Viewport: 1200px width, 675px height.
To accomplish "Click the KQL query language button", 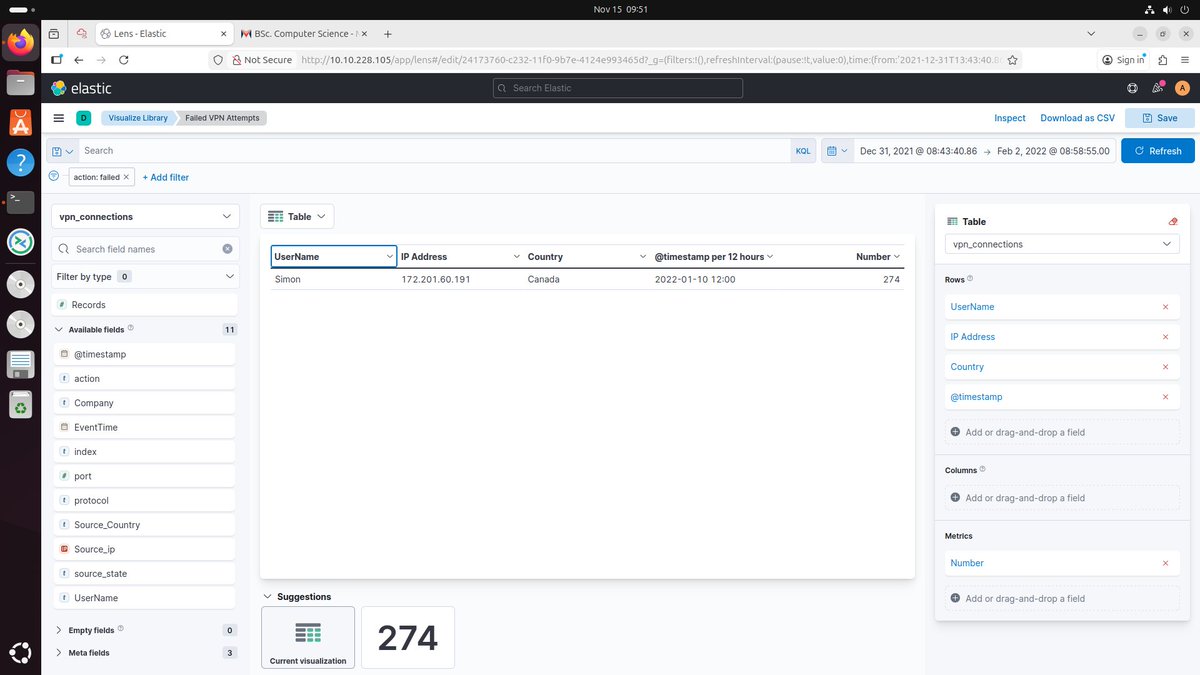I will tap(803, 150).
